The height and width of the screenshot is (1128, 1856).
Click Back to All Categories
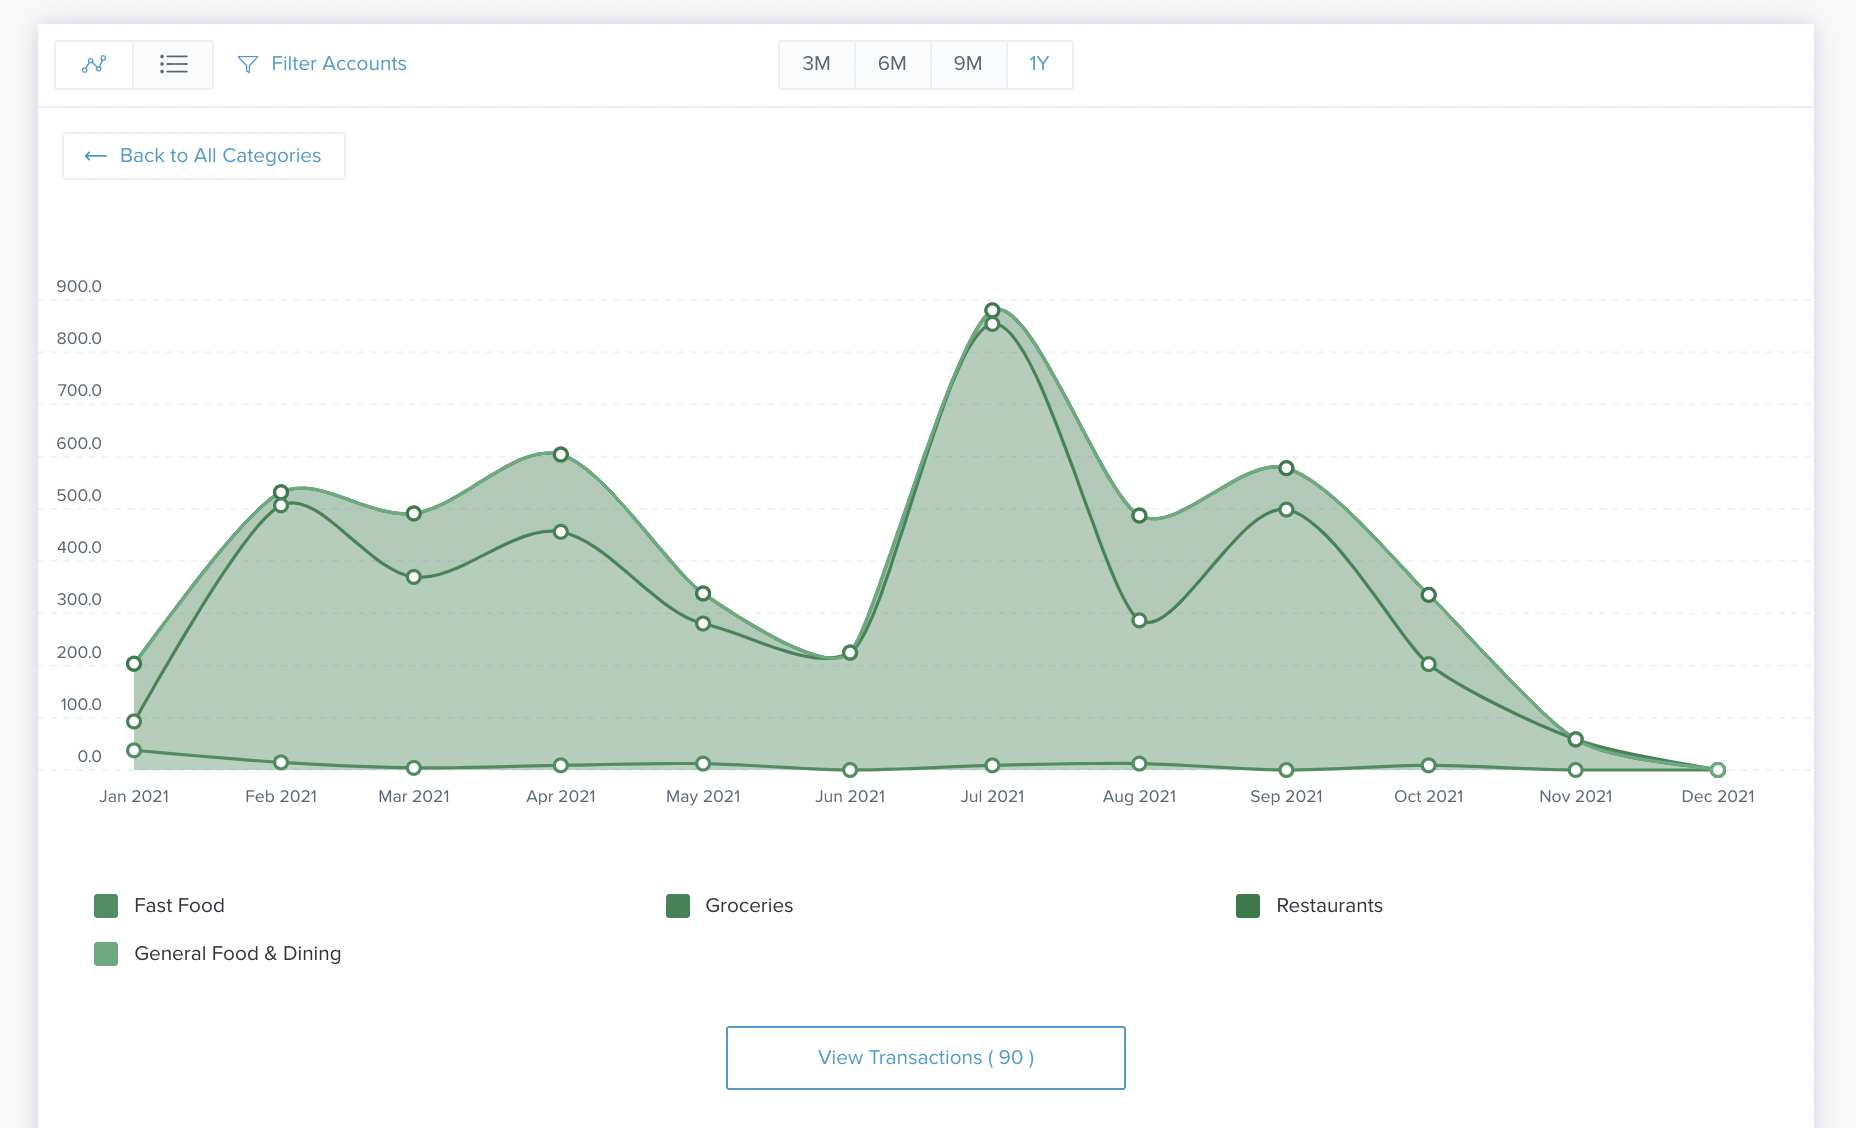pos(204,155)
